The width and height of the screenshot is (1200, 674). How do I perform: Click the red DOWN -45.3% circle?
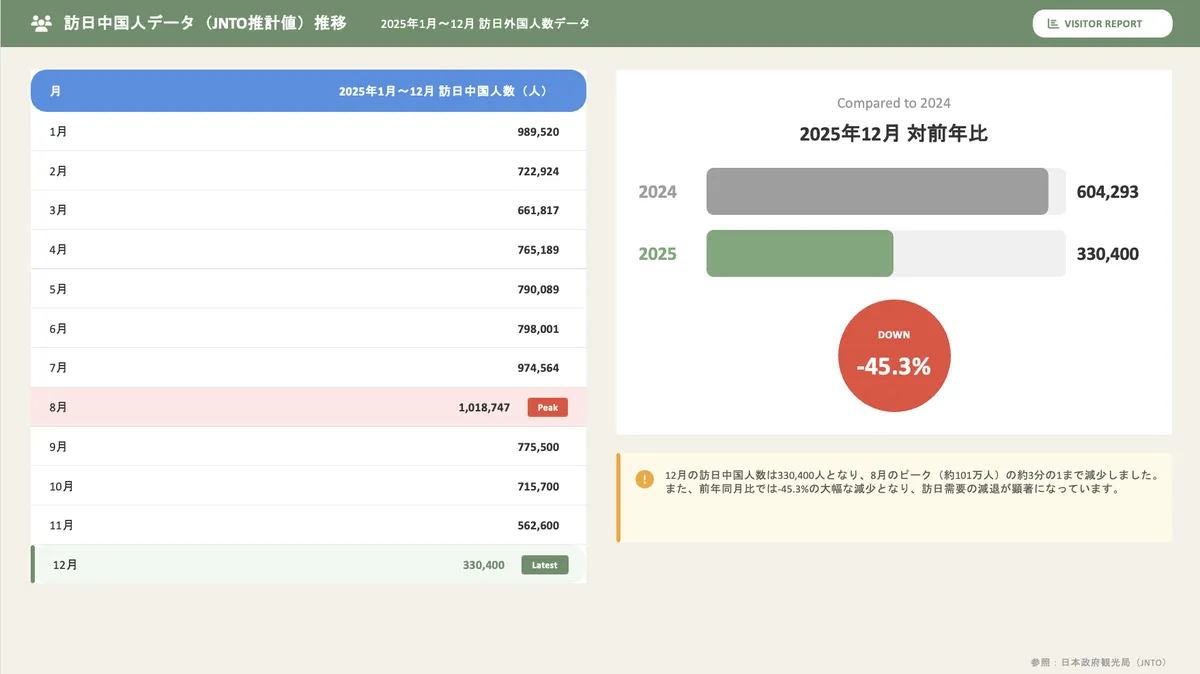click(893, 356)
